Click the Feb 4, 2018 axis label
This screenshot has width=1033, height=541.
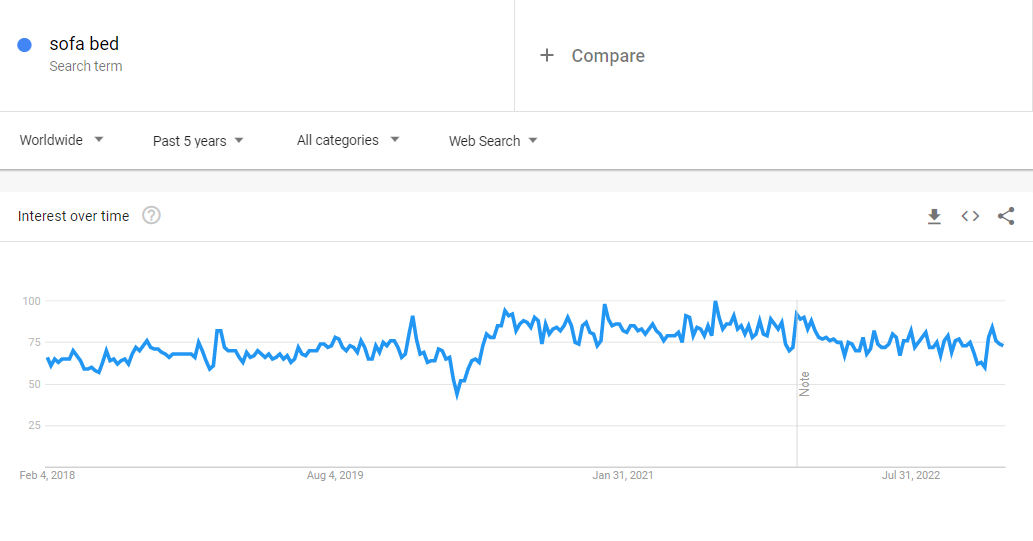coord(47,475)
